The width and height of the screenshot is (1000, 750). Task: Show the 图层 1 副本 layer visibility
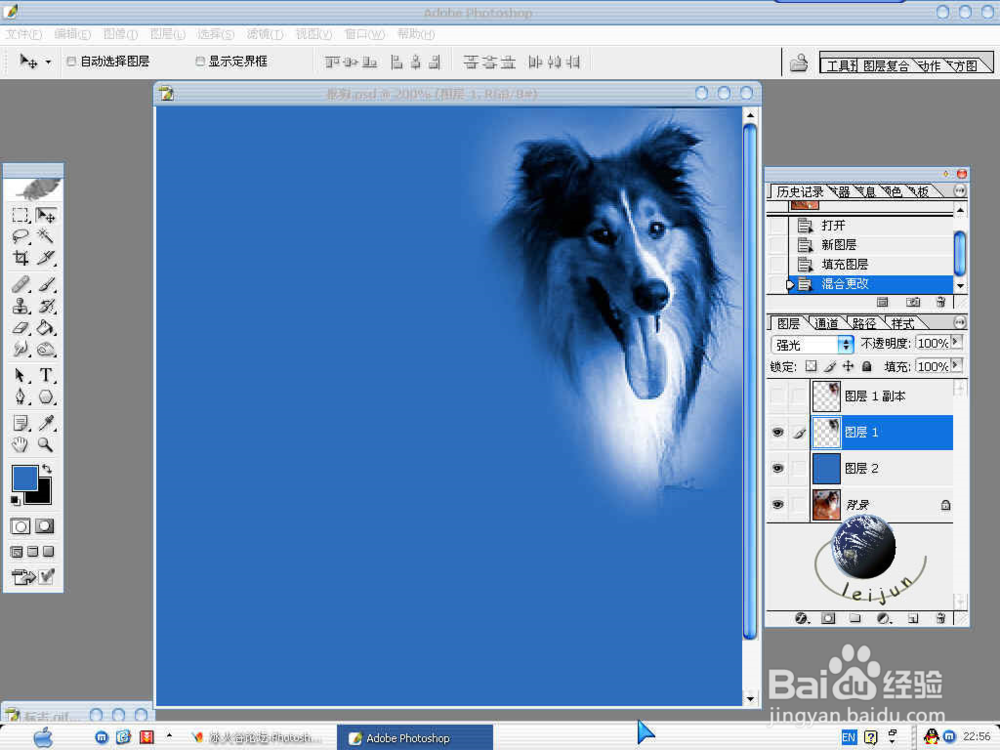777,396
